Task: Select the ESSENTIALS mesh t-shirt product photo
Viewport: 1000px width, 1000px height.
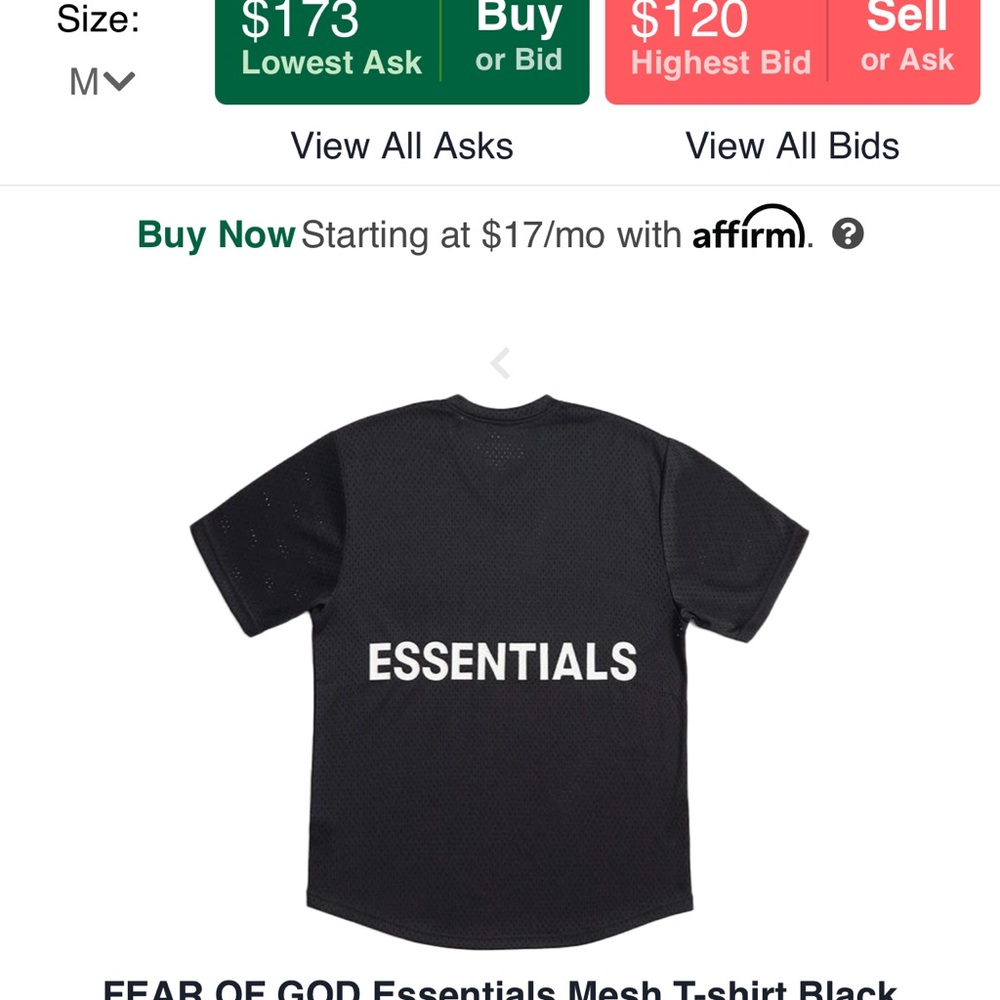Action: (500, 660)
